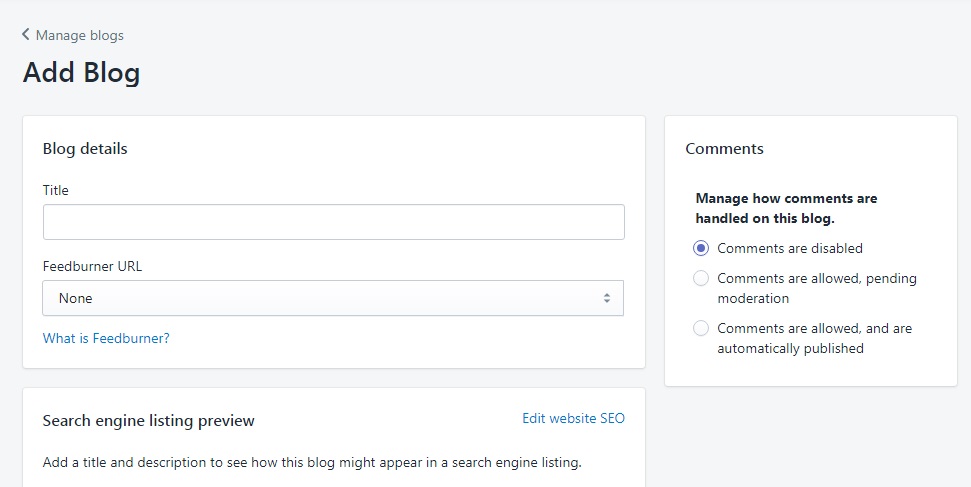Open the What is Feedburner? link
The image size is (971, 487).
tap(106, 338)
